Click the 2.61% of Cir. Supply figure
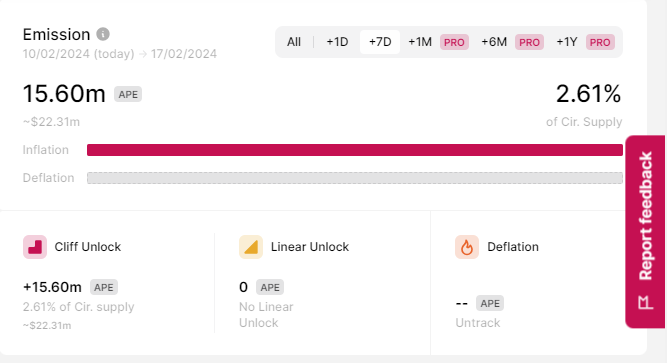Screen dimensions: 667x363 588,94
